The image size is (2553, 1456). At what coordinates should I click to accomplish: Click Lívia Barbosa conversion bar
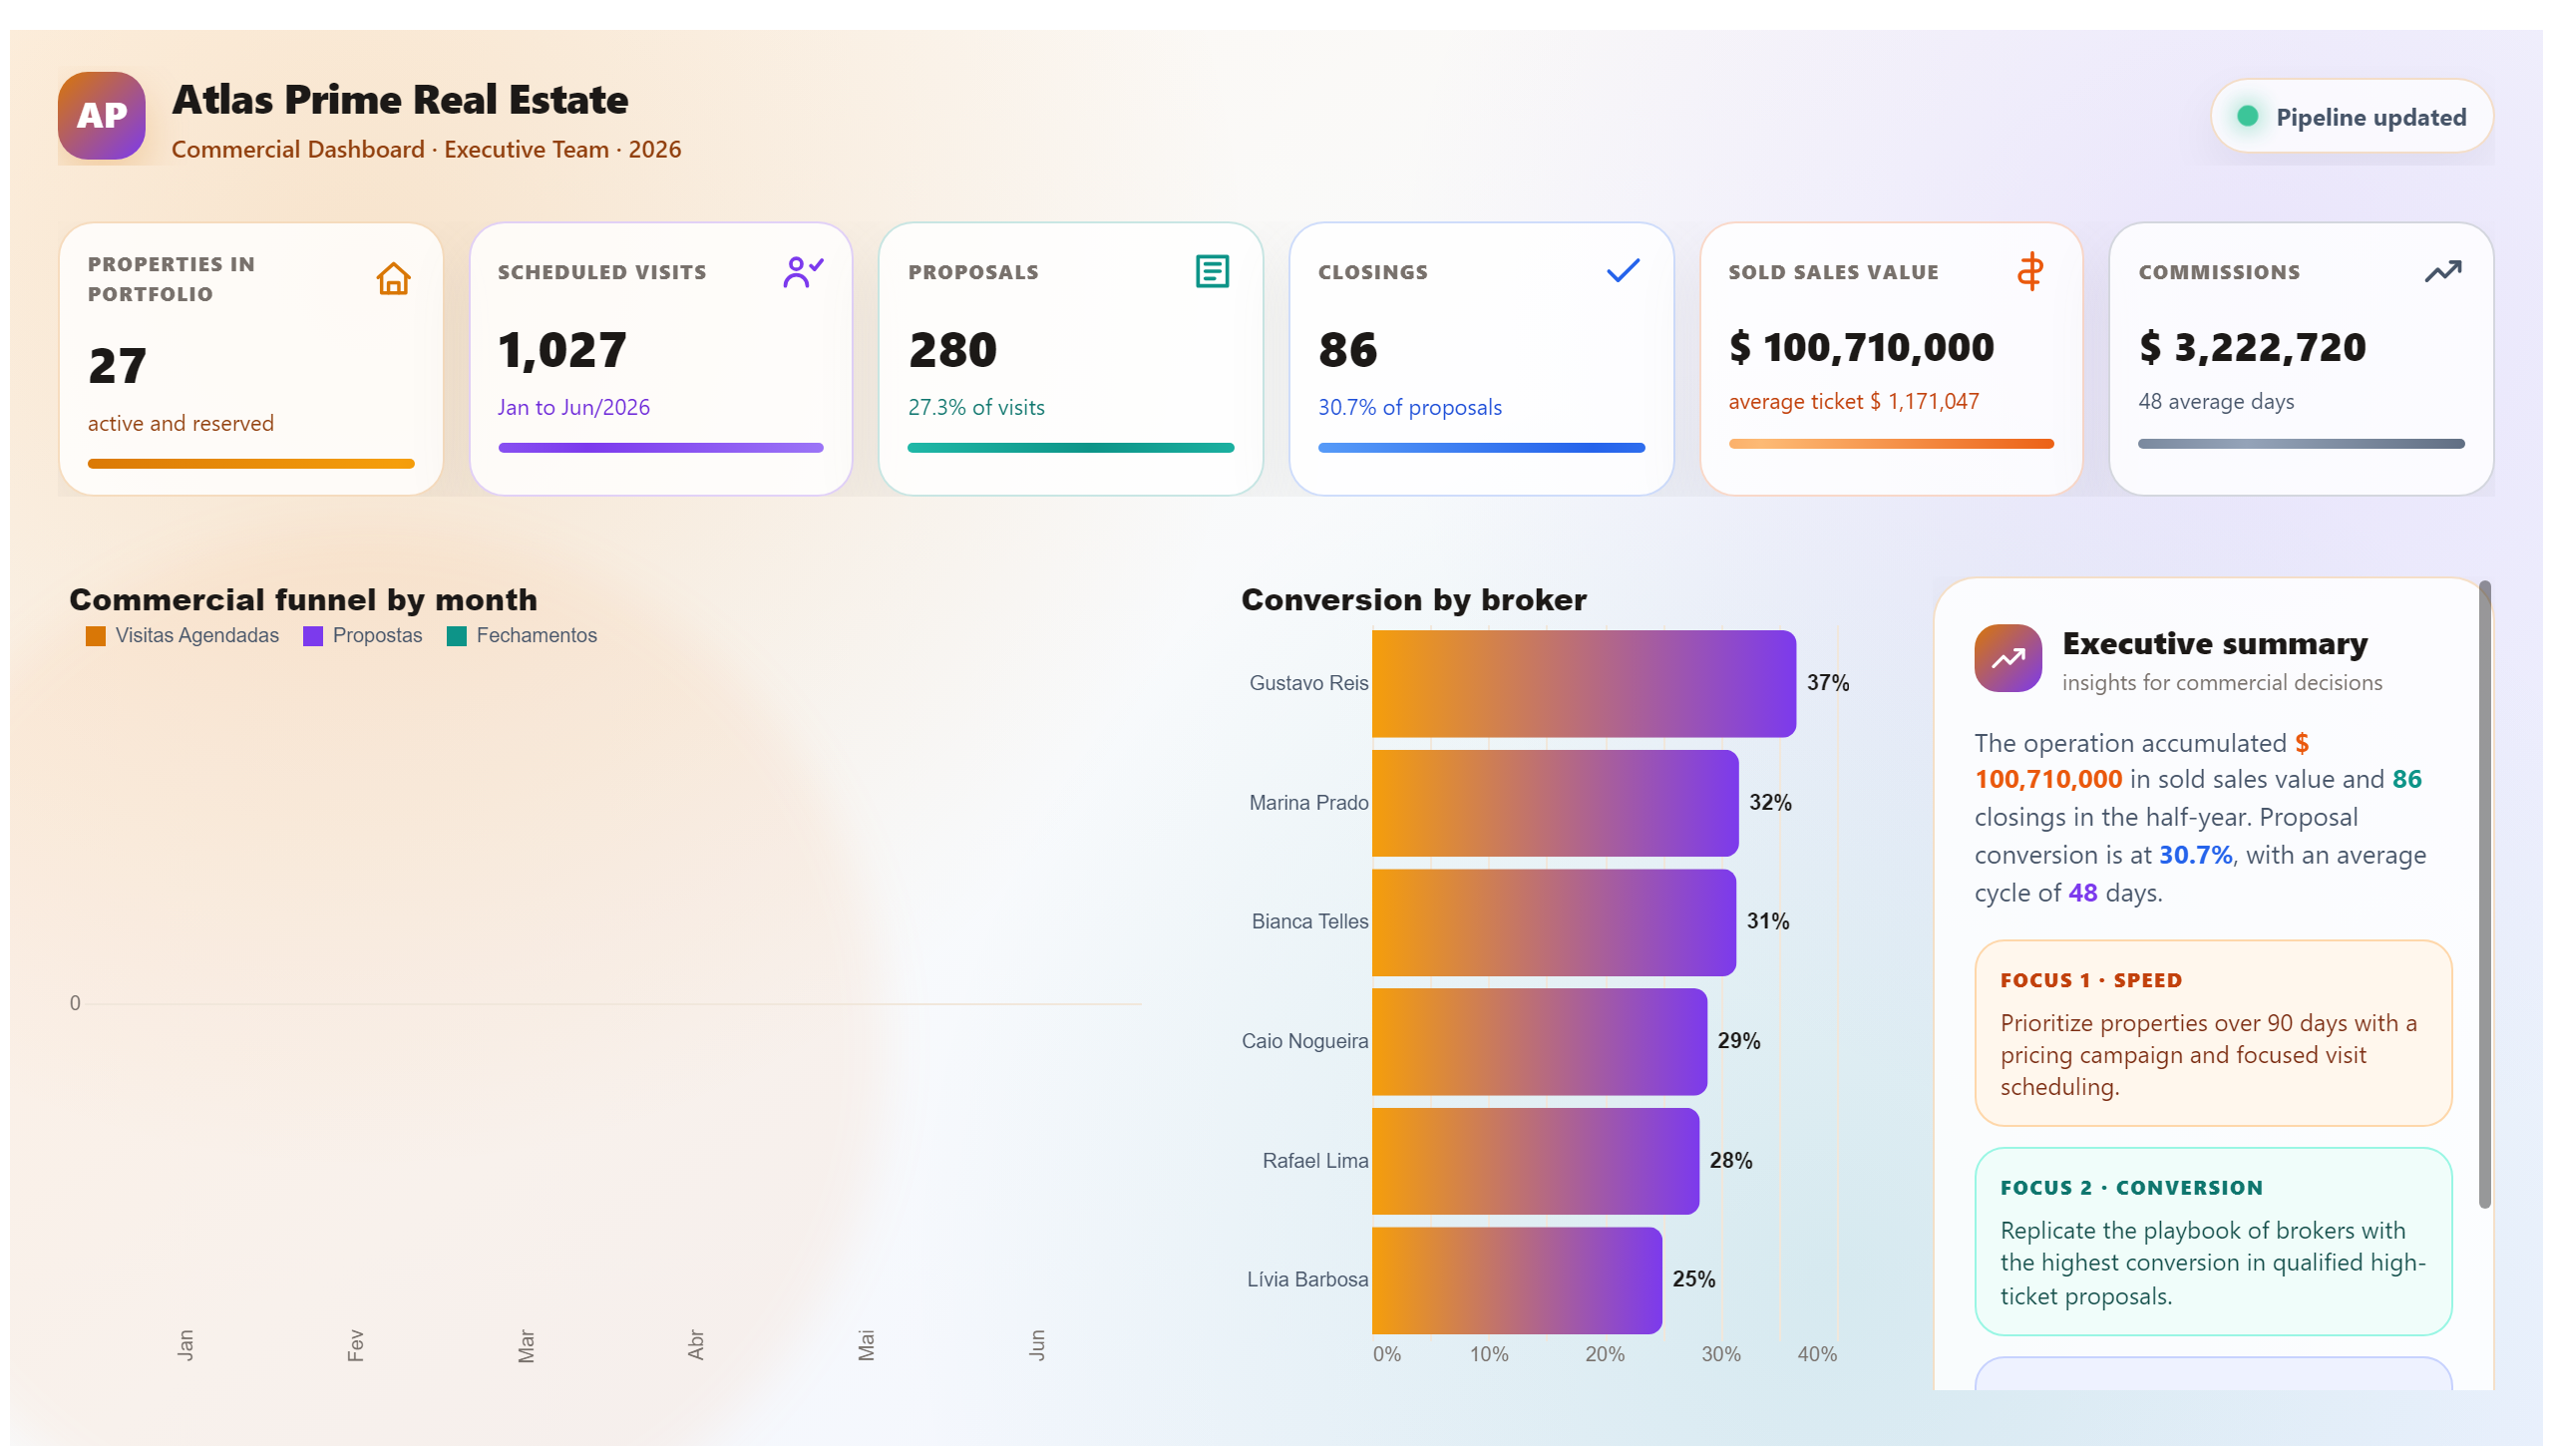[x=1516, y=1280]
